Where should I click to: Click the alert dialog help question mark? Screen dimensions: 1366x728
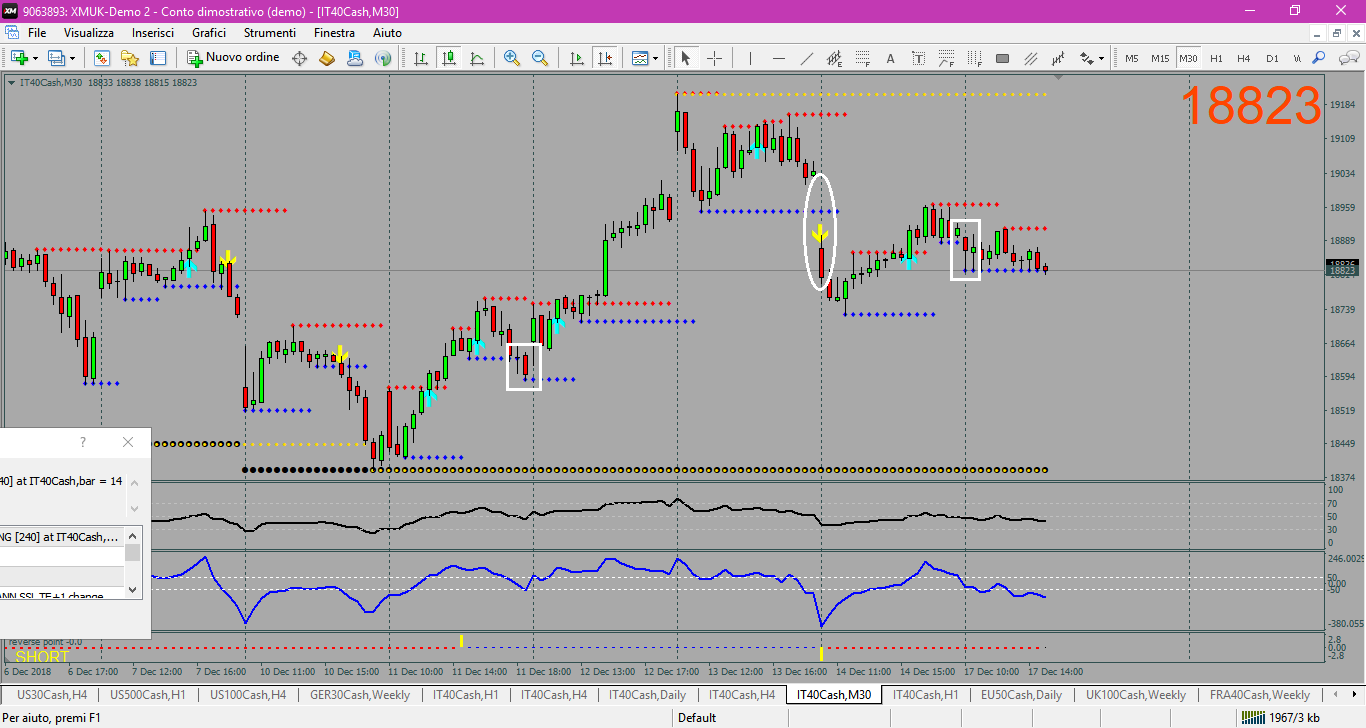[x=83, y=442]
